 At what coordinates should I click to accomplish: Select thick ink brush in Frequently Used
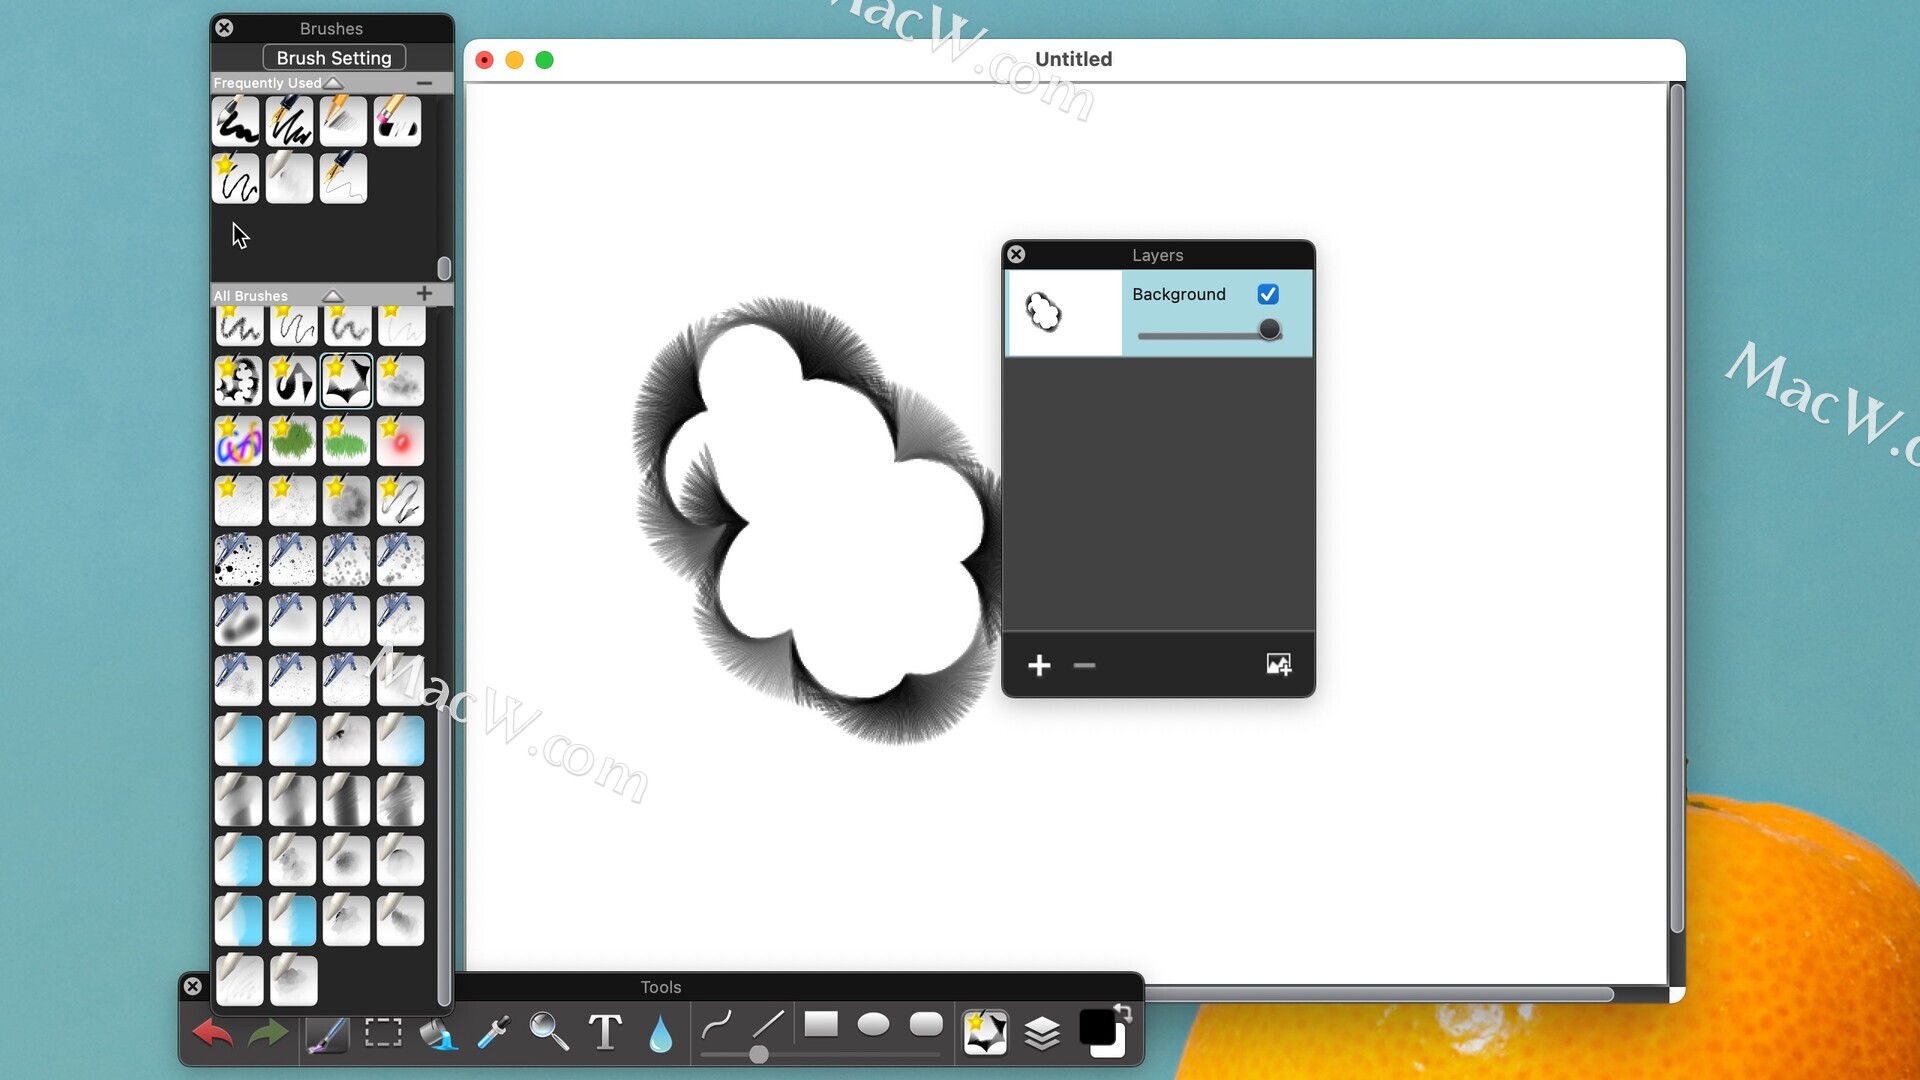(x=236, y=121)
